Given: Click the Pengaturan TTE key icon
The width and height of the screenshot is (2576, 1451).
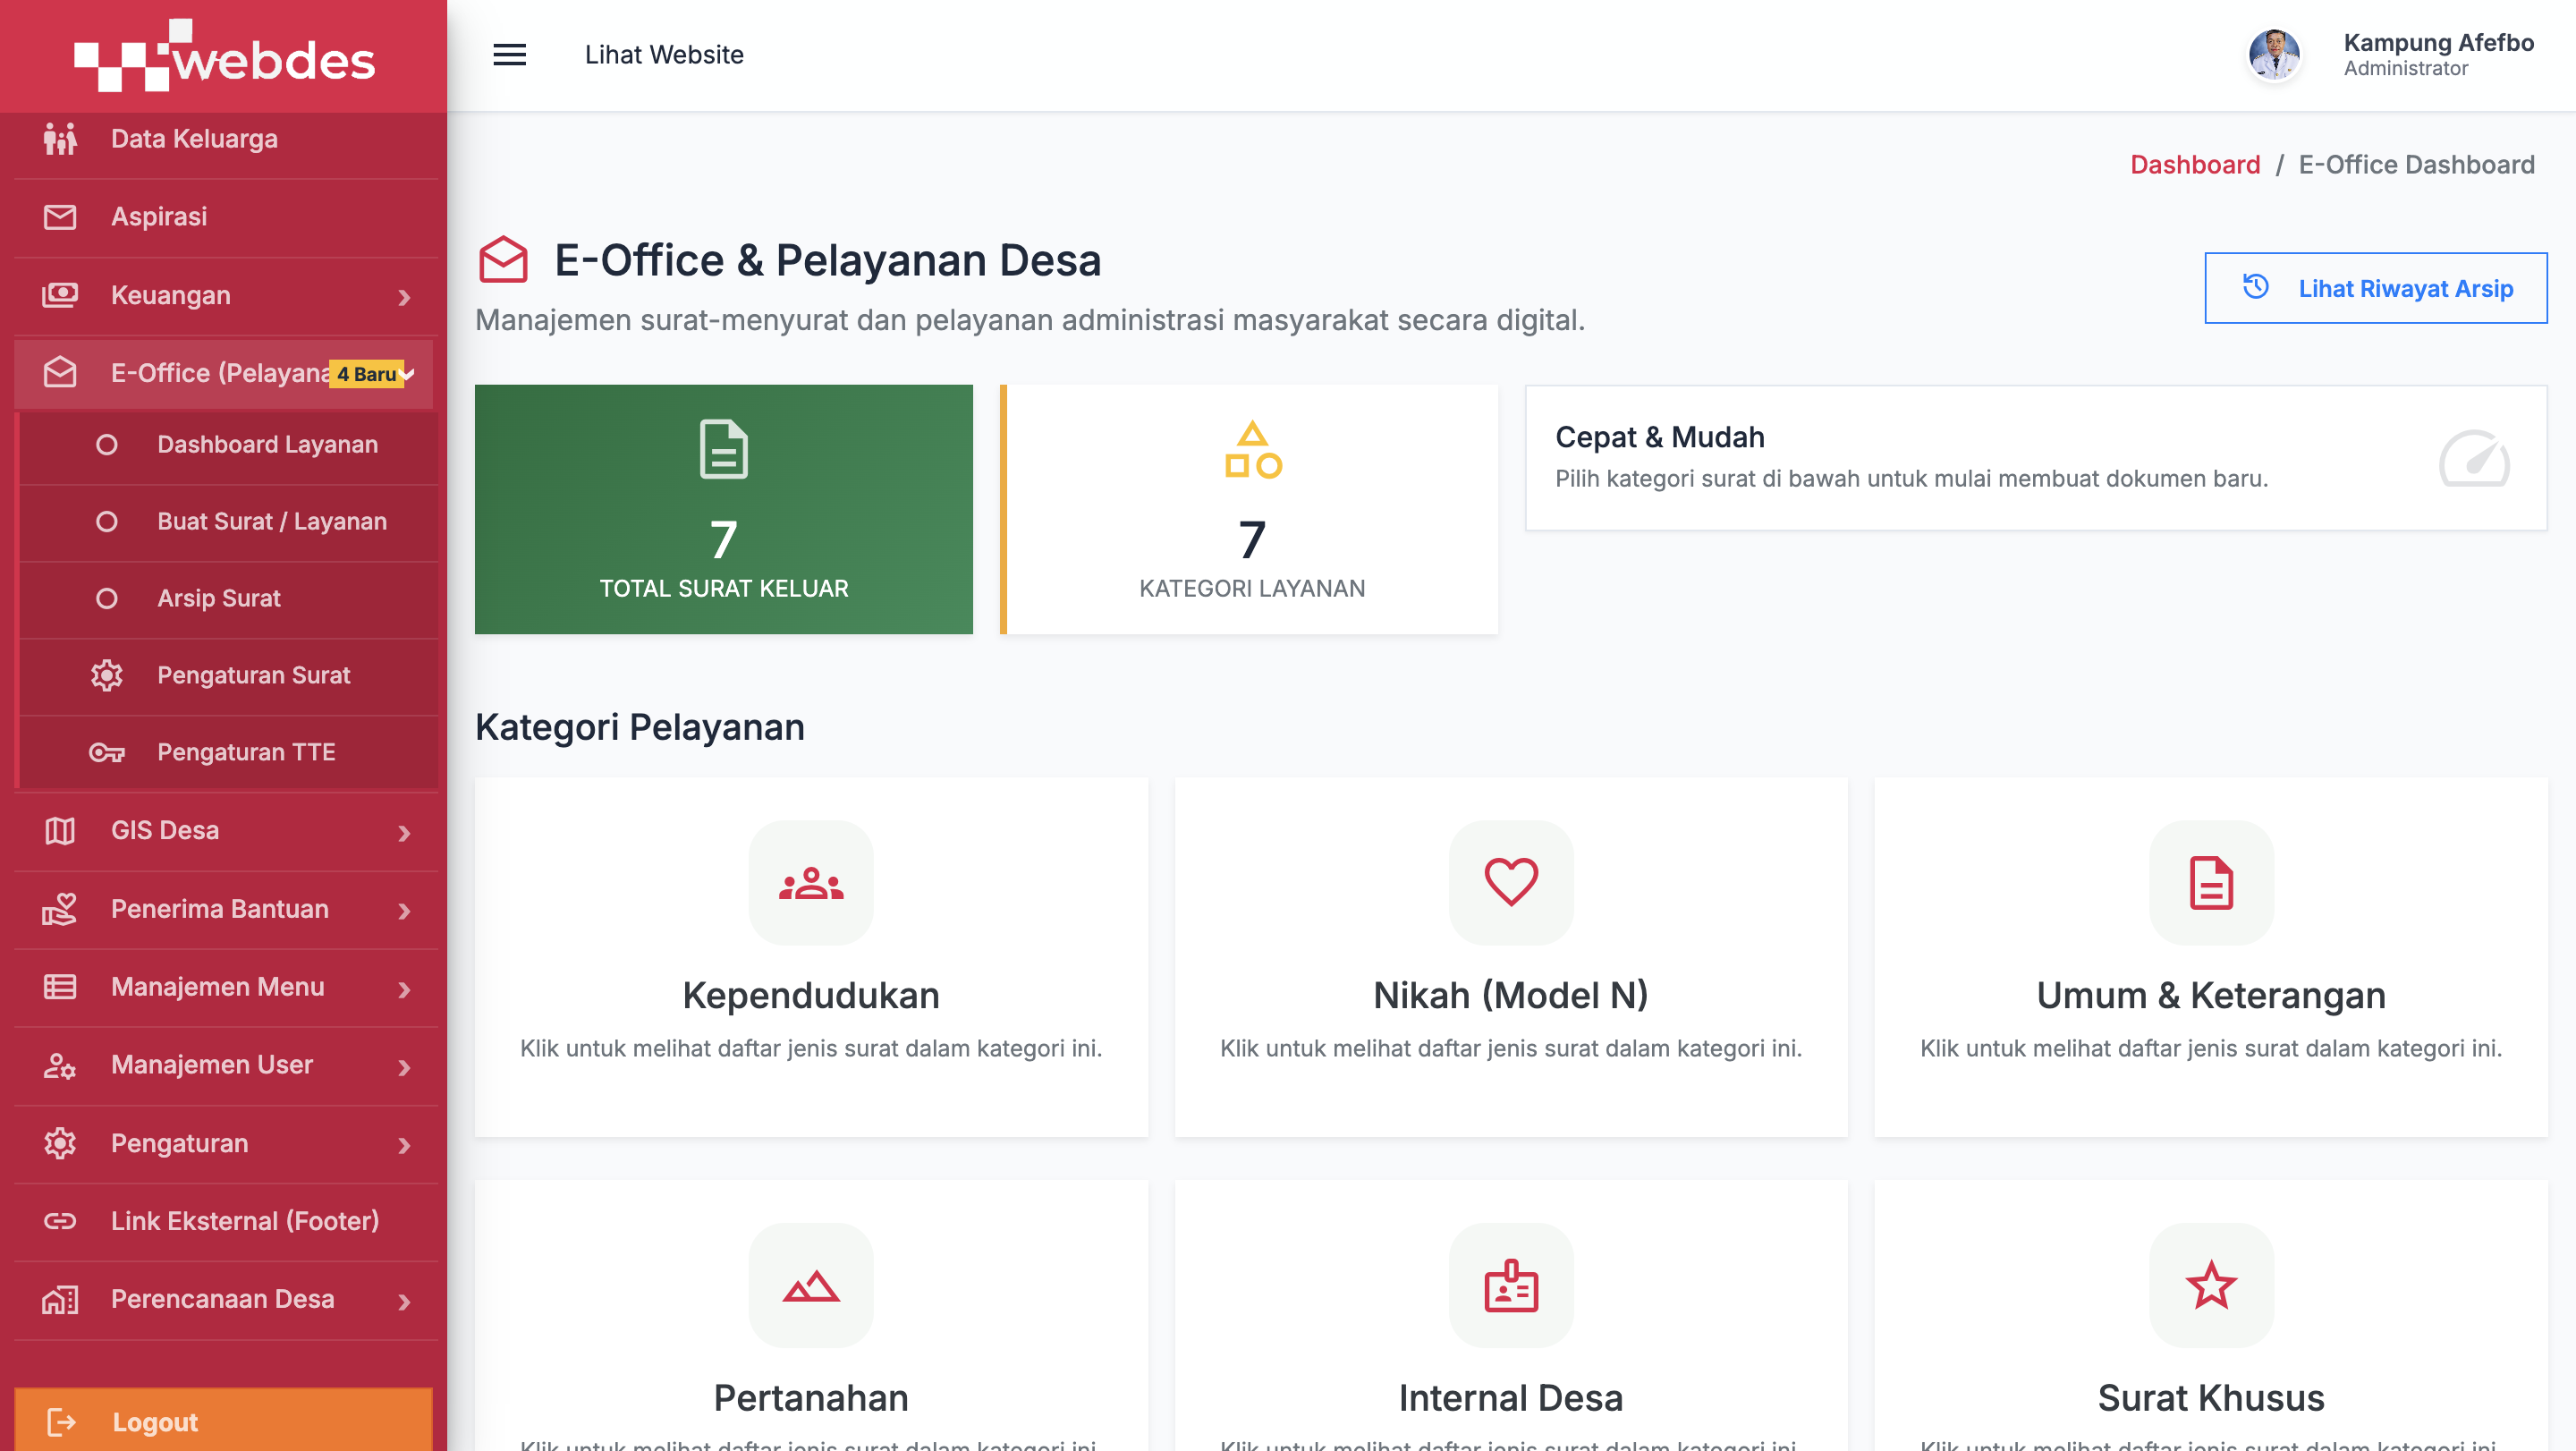Looking at the screenshot, I should [107, 752].
